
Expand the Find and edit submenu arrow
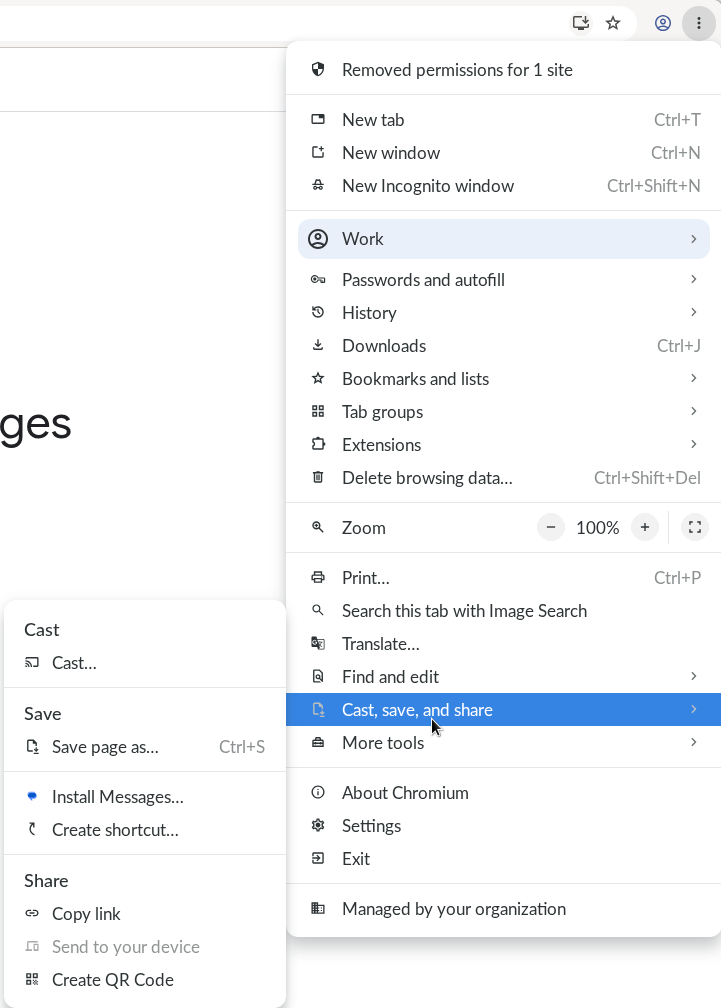[693, 676]
